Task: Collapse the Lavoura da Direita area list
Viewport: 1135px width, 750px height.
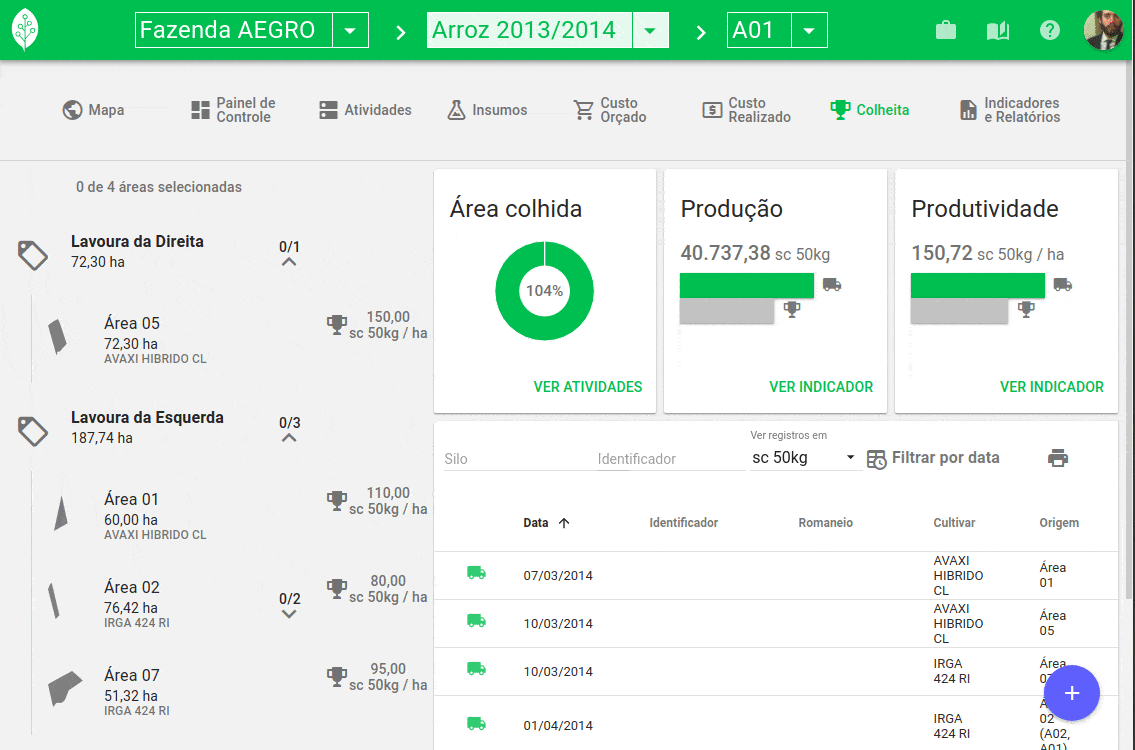Action: 289,262
